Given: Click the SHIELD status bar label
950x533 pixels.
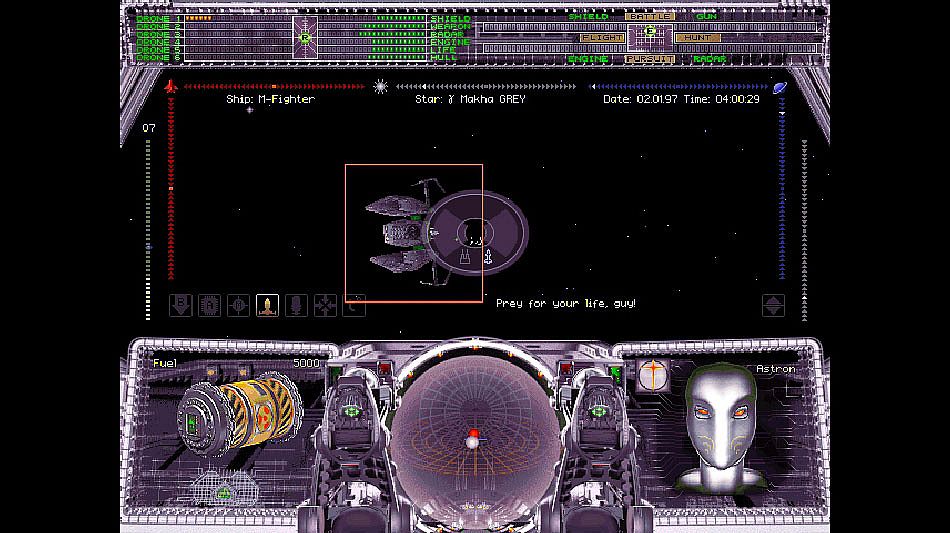Looking at the screenshot, I should (x=450, y=19).
